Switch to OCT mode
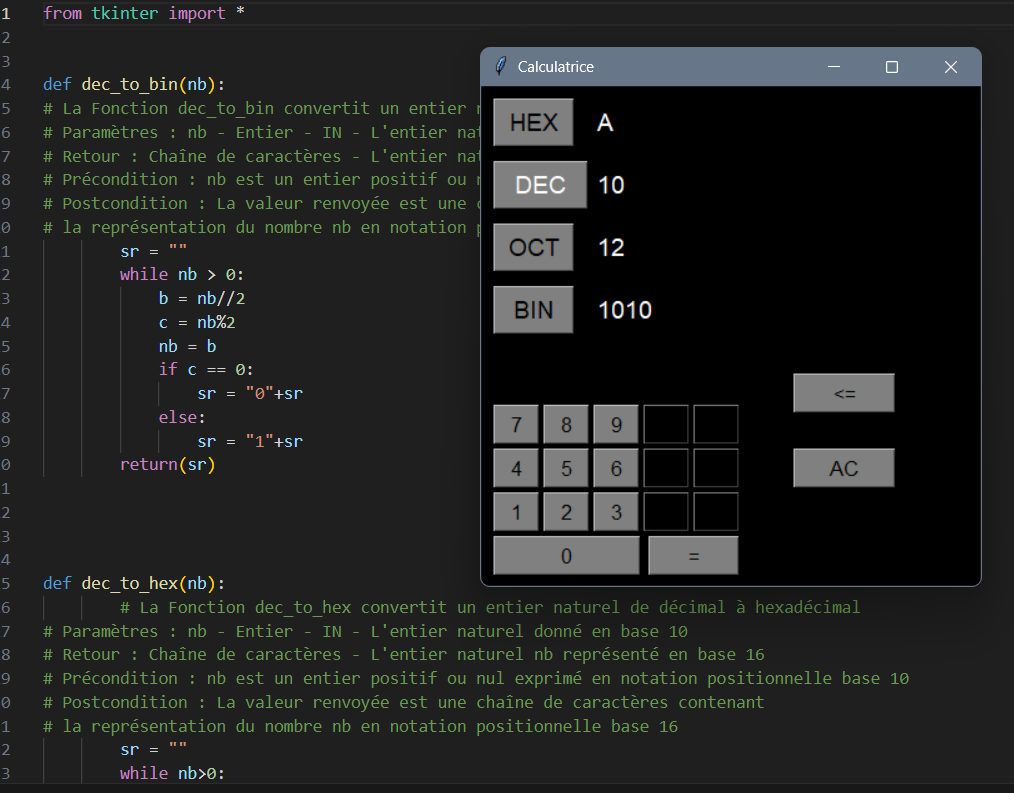The width and height of the screenshot is (1014, 793). click(533, 247)
